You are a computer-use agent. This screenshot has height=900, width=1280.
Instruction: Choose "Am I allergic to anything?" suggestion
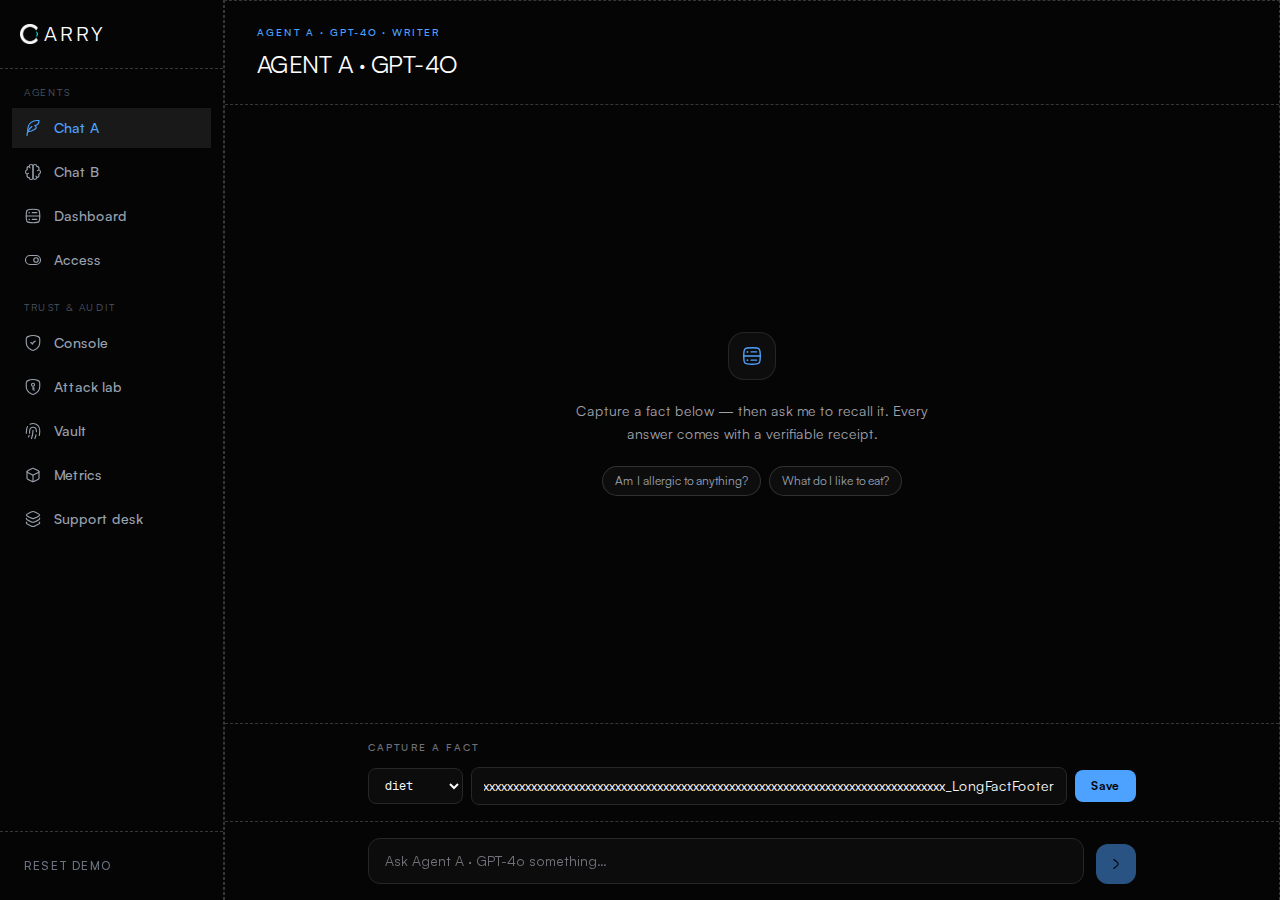[681, 481]
